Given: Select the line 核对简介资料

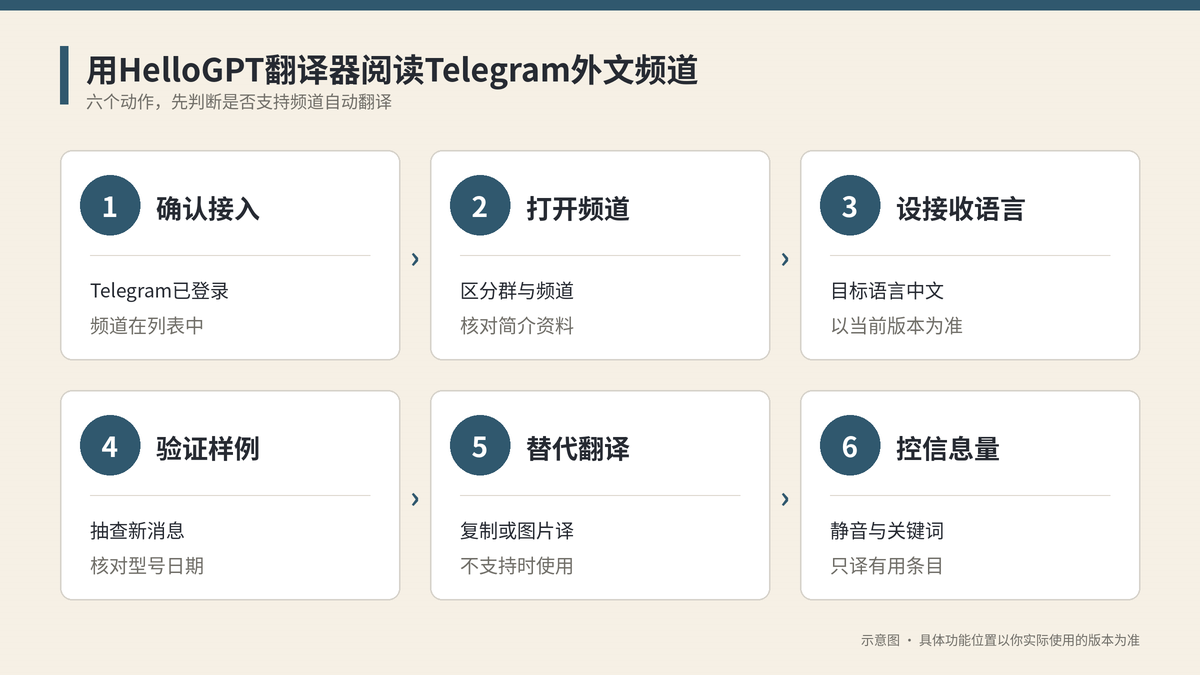Looking at the screenshot, I should pyautogui.click(x=517, y=325).
